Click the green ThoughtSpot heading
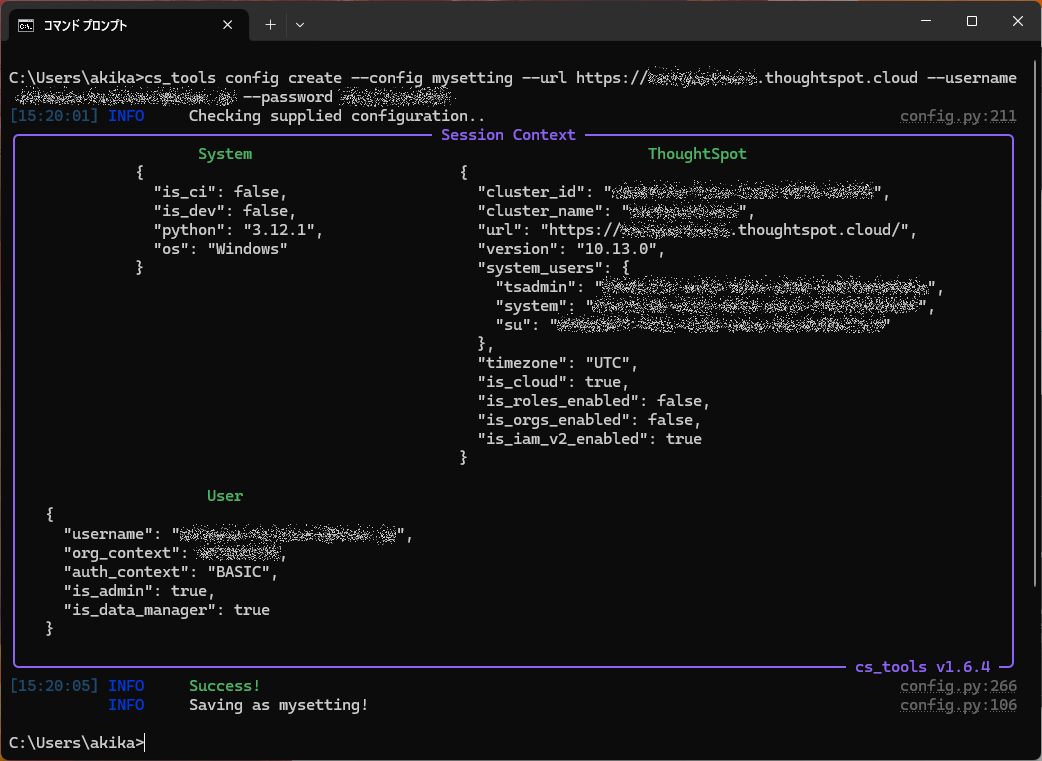 [697, 154]
